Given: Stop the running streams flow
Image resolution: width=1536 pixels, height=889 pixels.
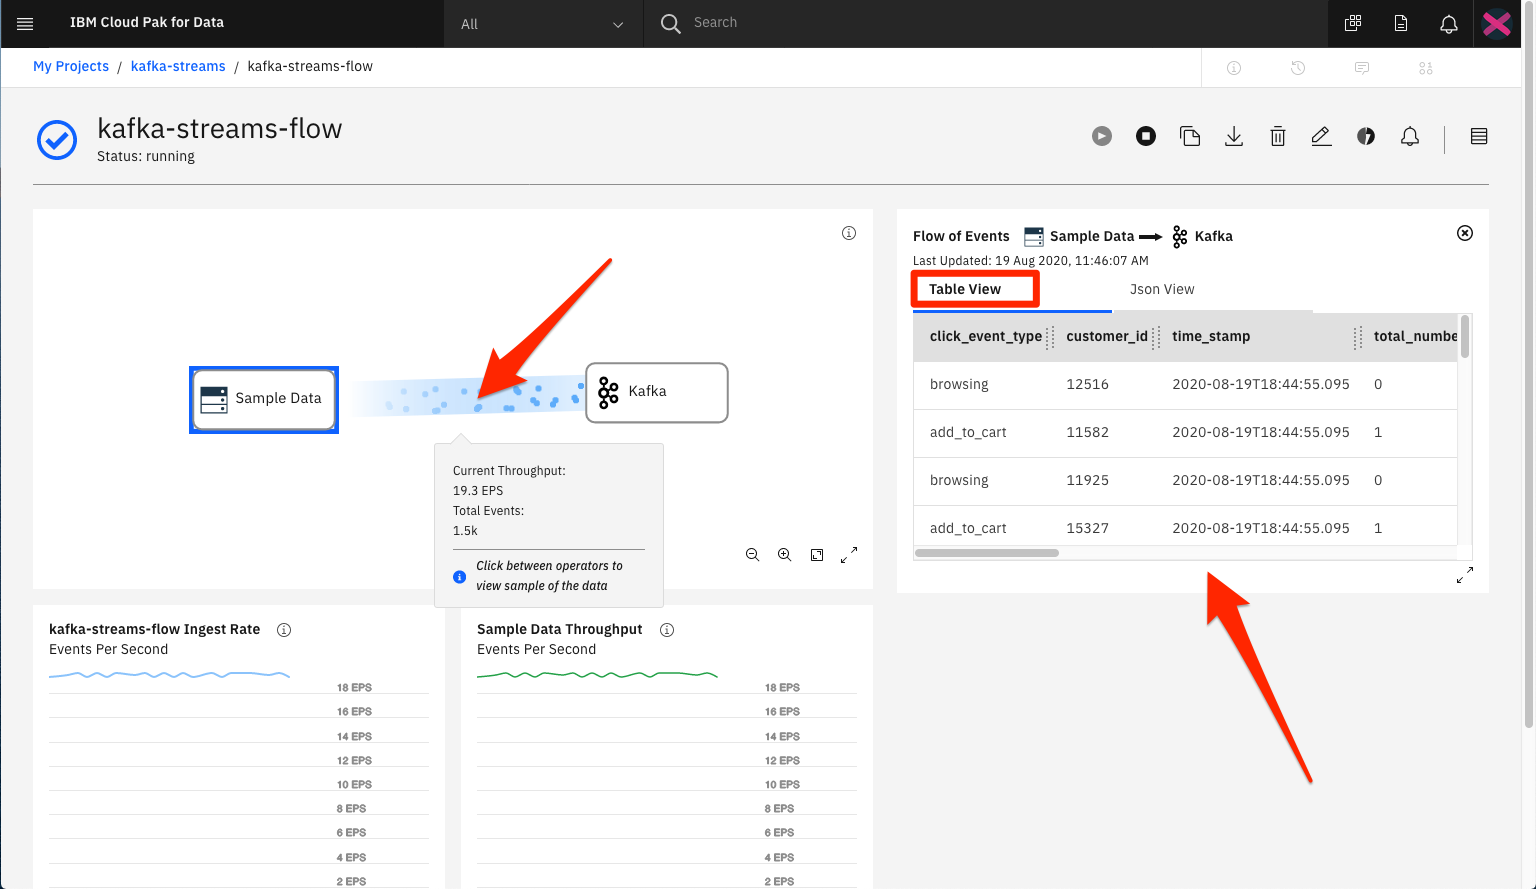Looking at the screenshot, I should [x=1146, y=136].
